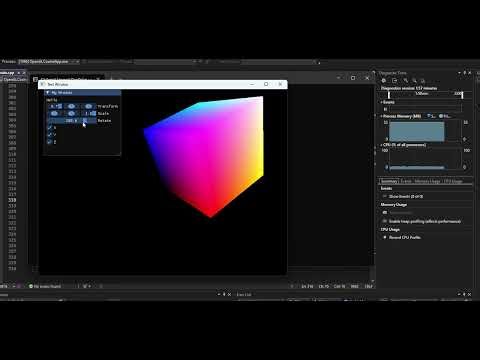Image resolution: width=480 pixels, height=360 pixels.
Task: Click the Error List panel tab
Action: point(244,295)
